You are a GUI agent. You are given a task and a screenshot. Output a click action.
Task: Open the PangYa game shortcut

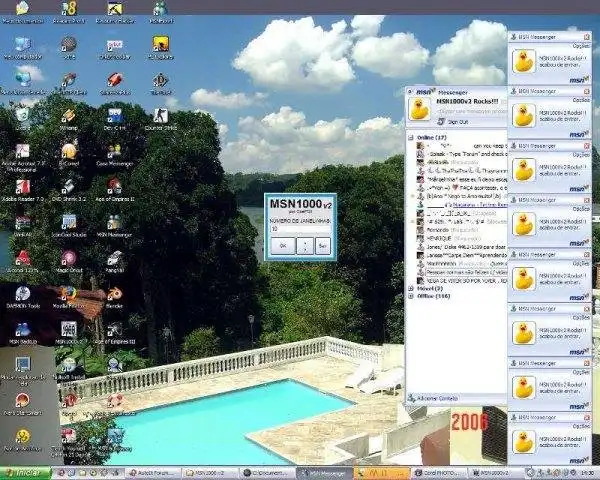pos(114,260)
